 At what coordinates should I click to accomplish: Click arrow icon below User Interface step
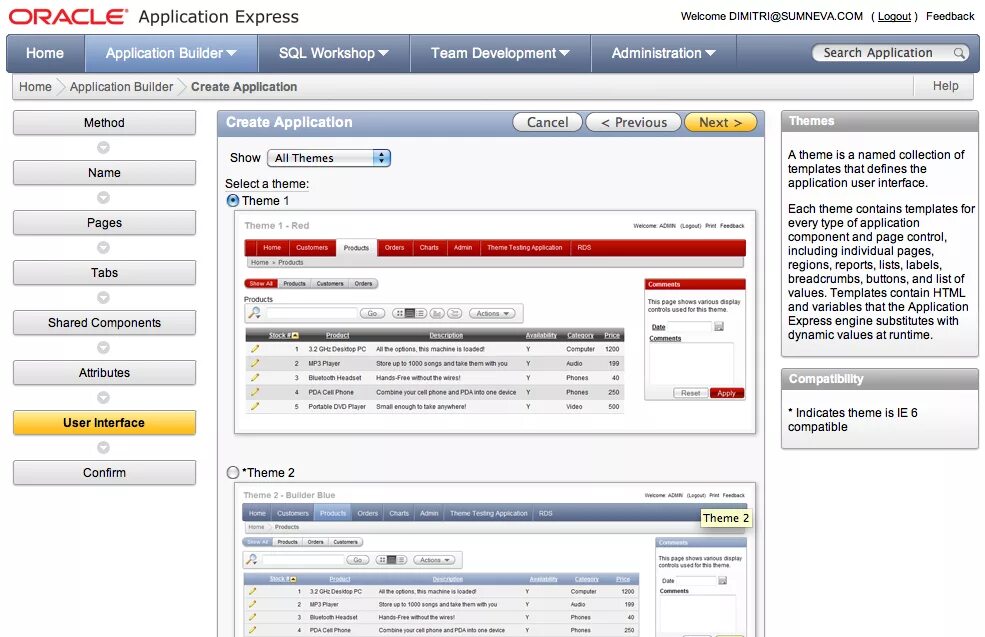(x=104, y=447)
